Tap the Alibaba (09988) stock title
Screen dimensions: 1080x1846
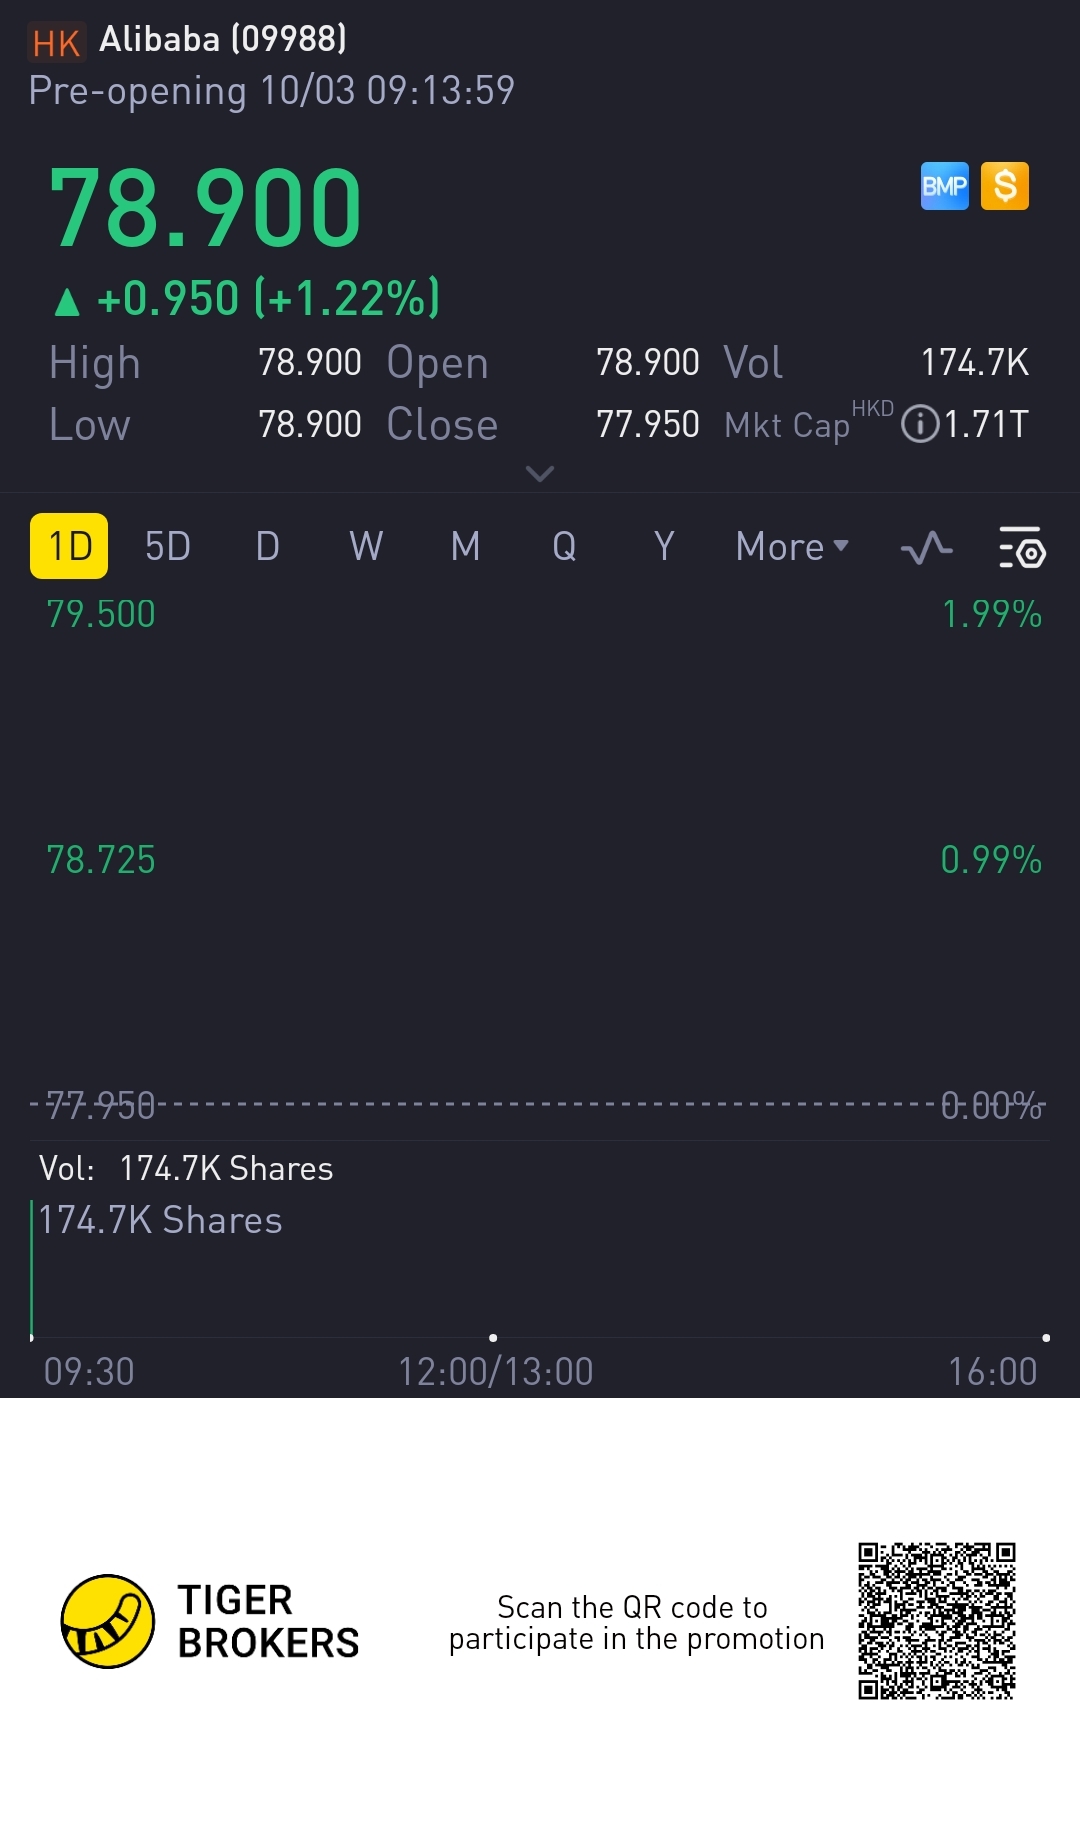point(223,39)
